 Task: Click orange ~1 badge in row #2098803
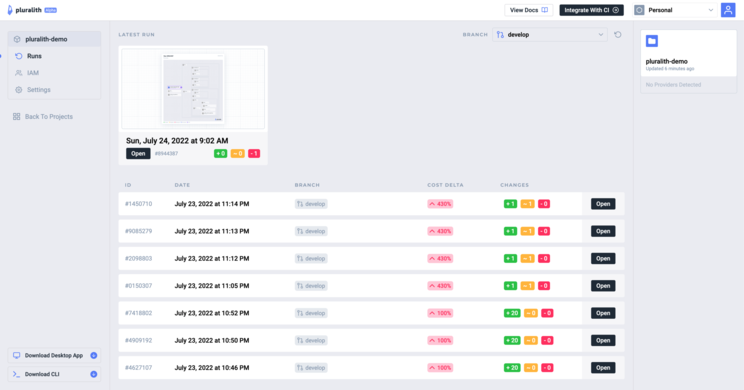527,259
